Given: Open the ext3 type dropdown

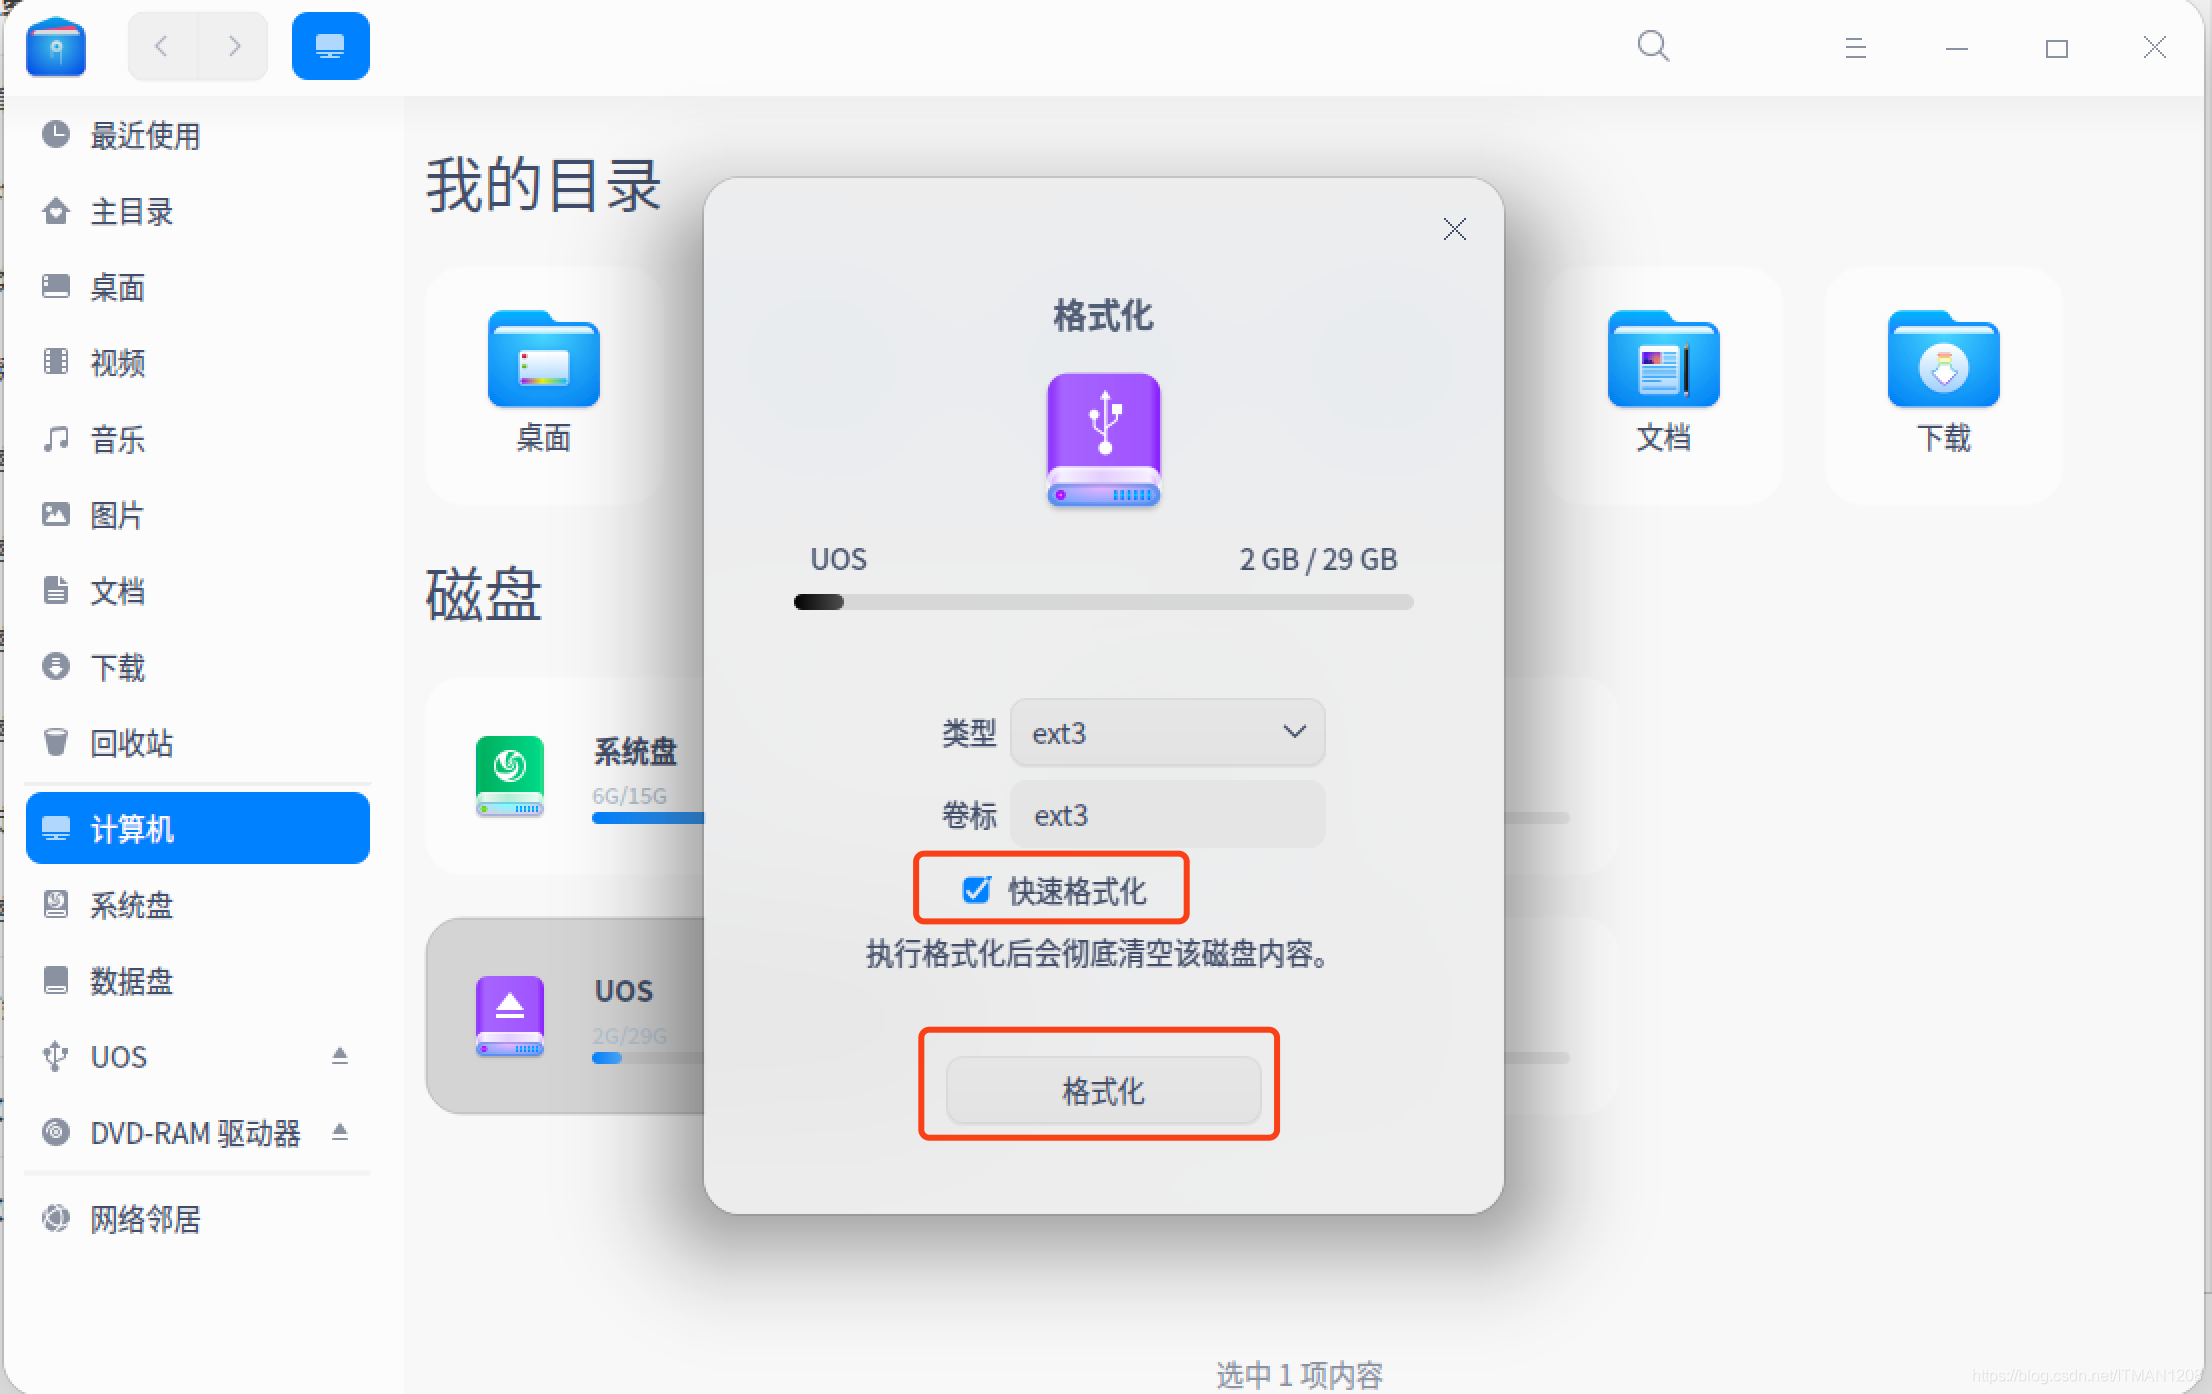Looking at the screenshot, I should point(1166,733).
